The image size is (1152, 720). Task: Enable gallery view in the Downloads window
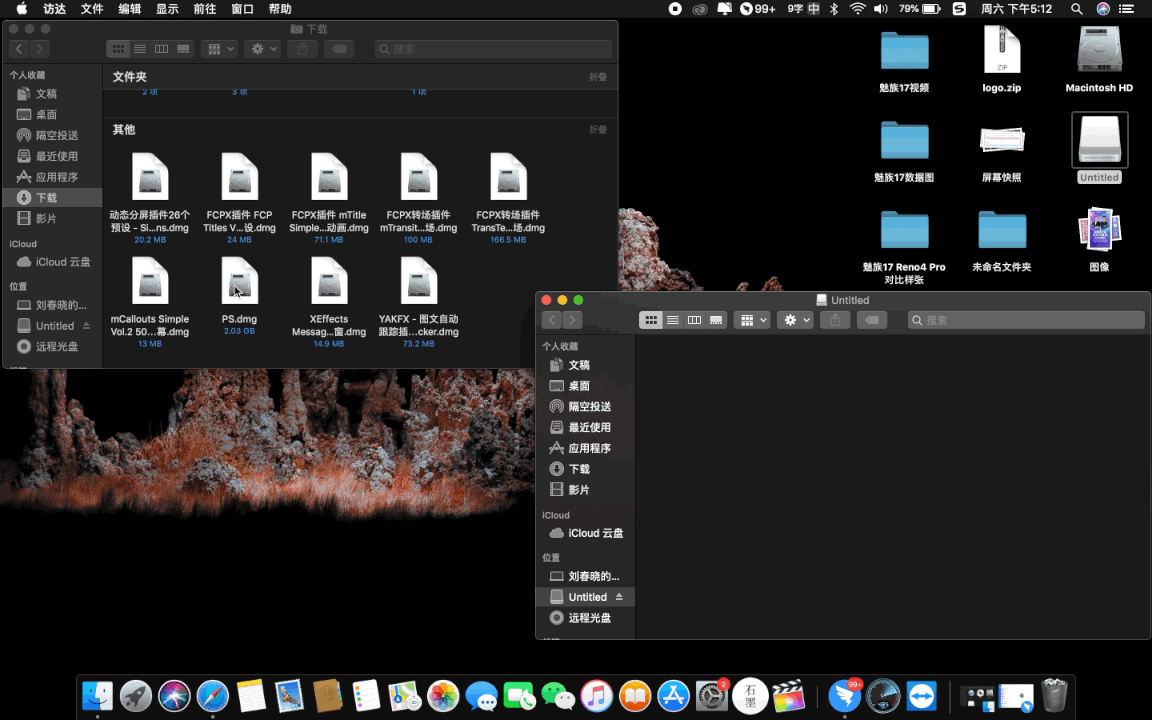tap(184, 48)
